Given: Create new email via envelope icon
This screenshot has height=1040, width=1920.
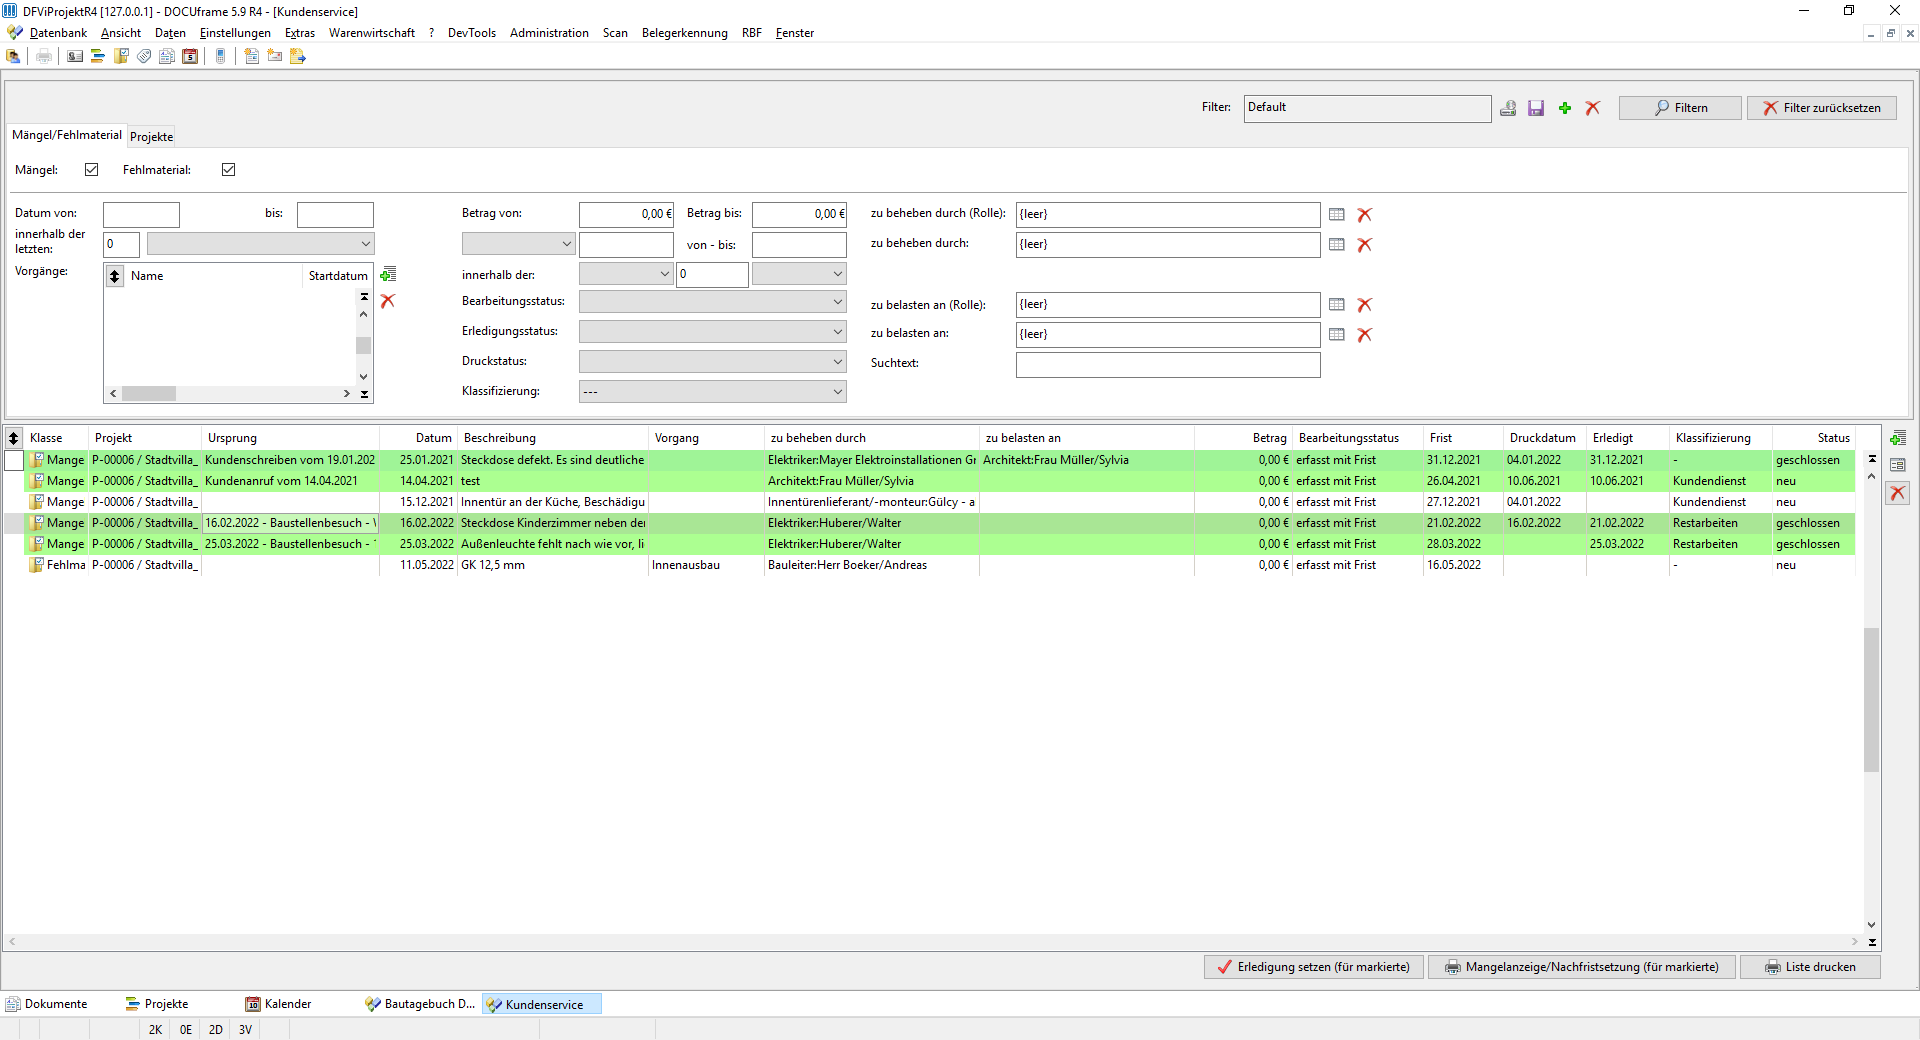Looking at the screenshot, I should point(275,57).
